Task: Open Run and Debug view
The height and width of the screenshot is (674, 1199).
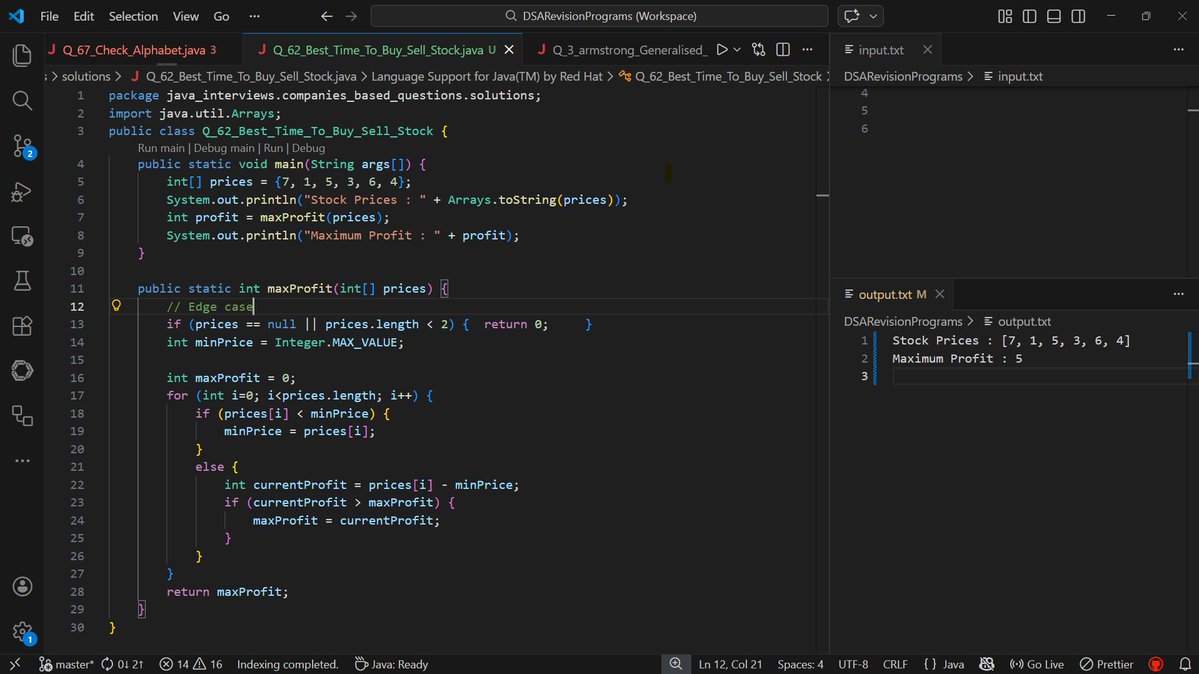Action: 22,190
